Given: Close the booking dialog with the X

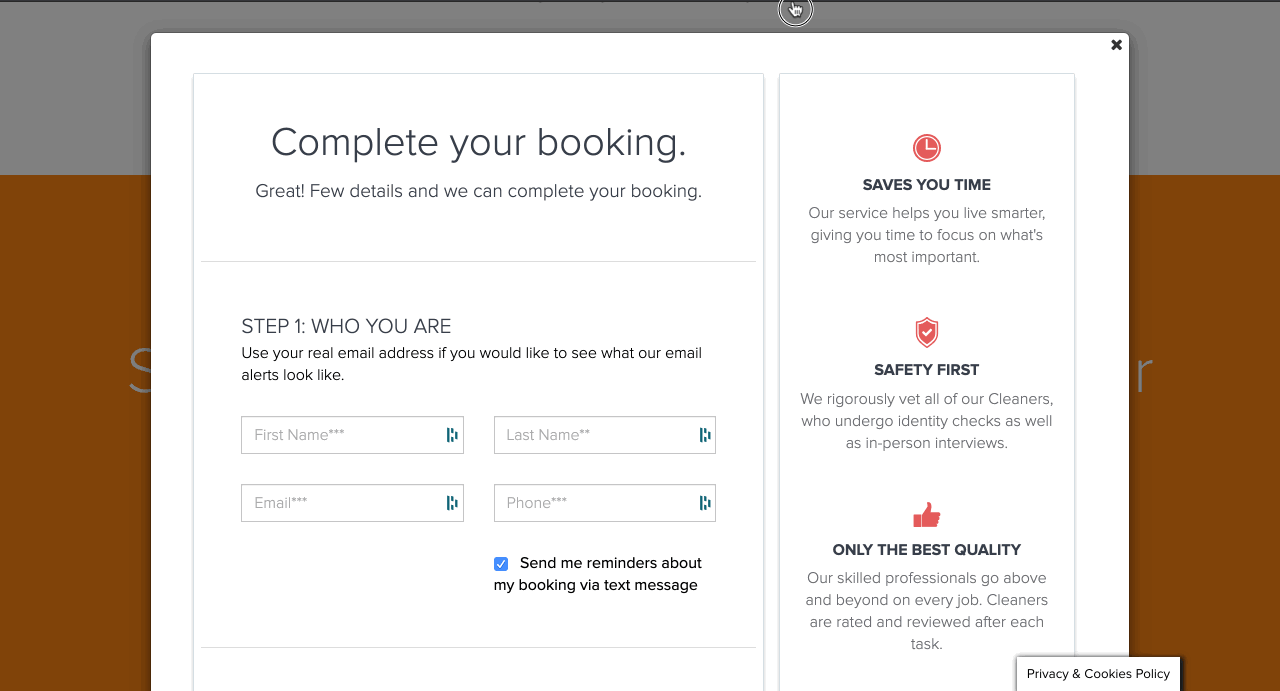Looking at the screenshot, I should (x=1116, y=45).
